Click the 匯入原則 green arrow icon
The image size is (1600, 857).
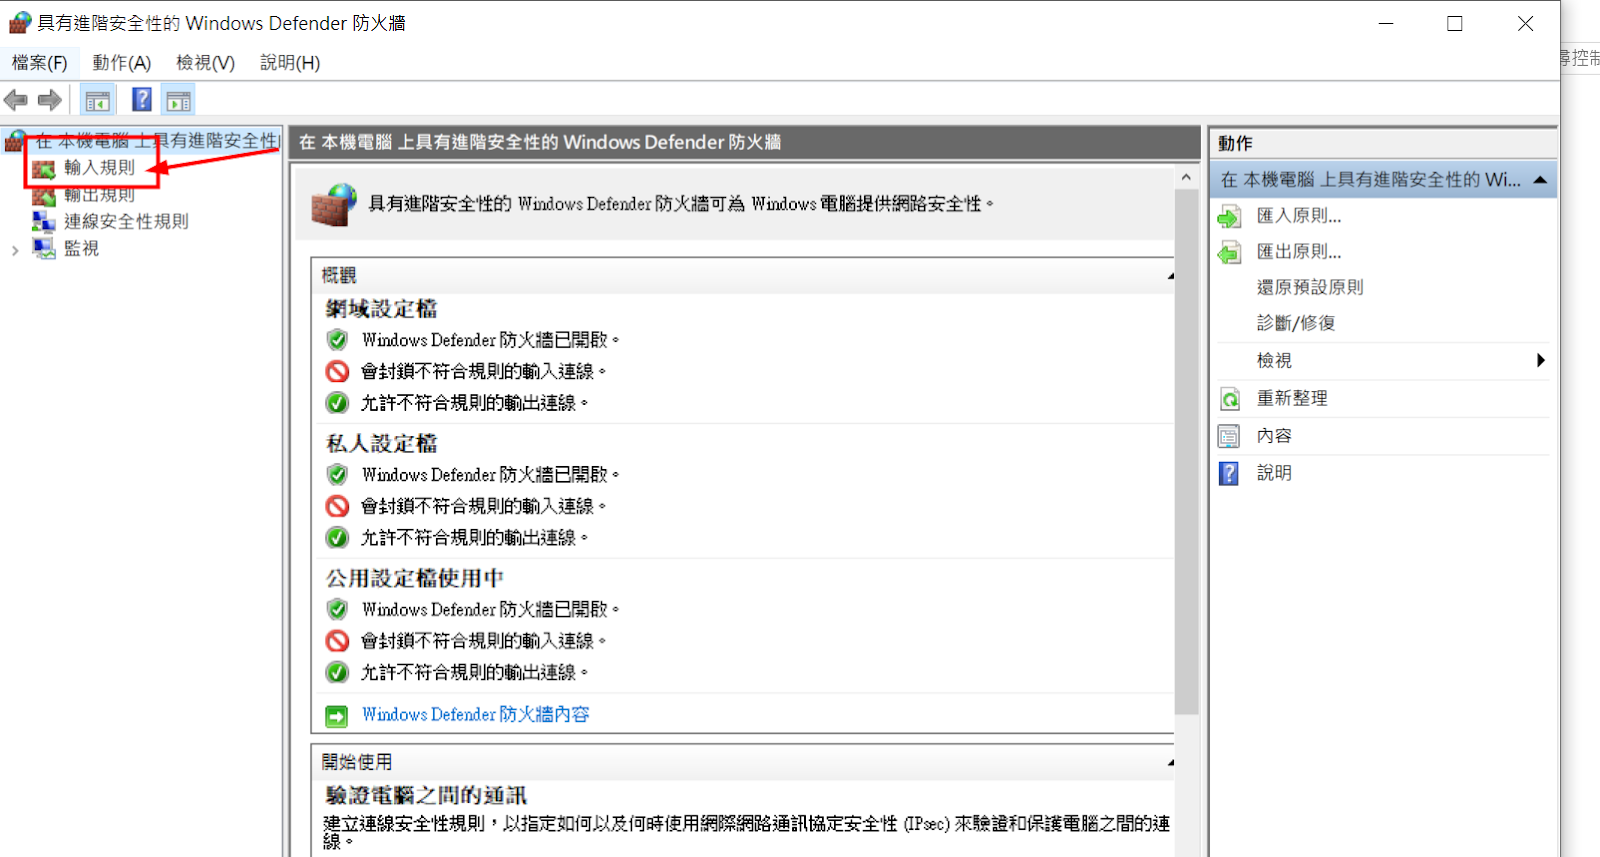1229,216
